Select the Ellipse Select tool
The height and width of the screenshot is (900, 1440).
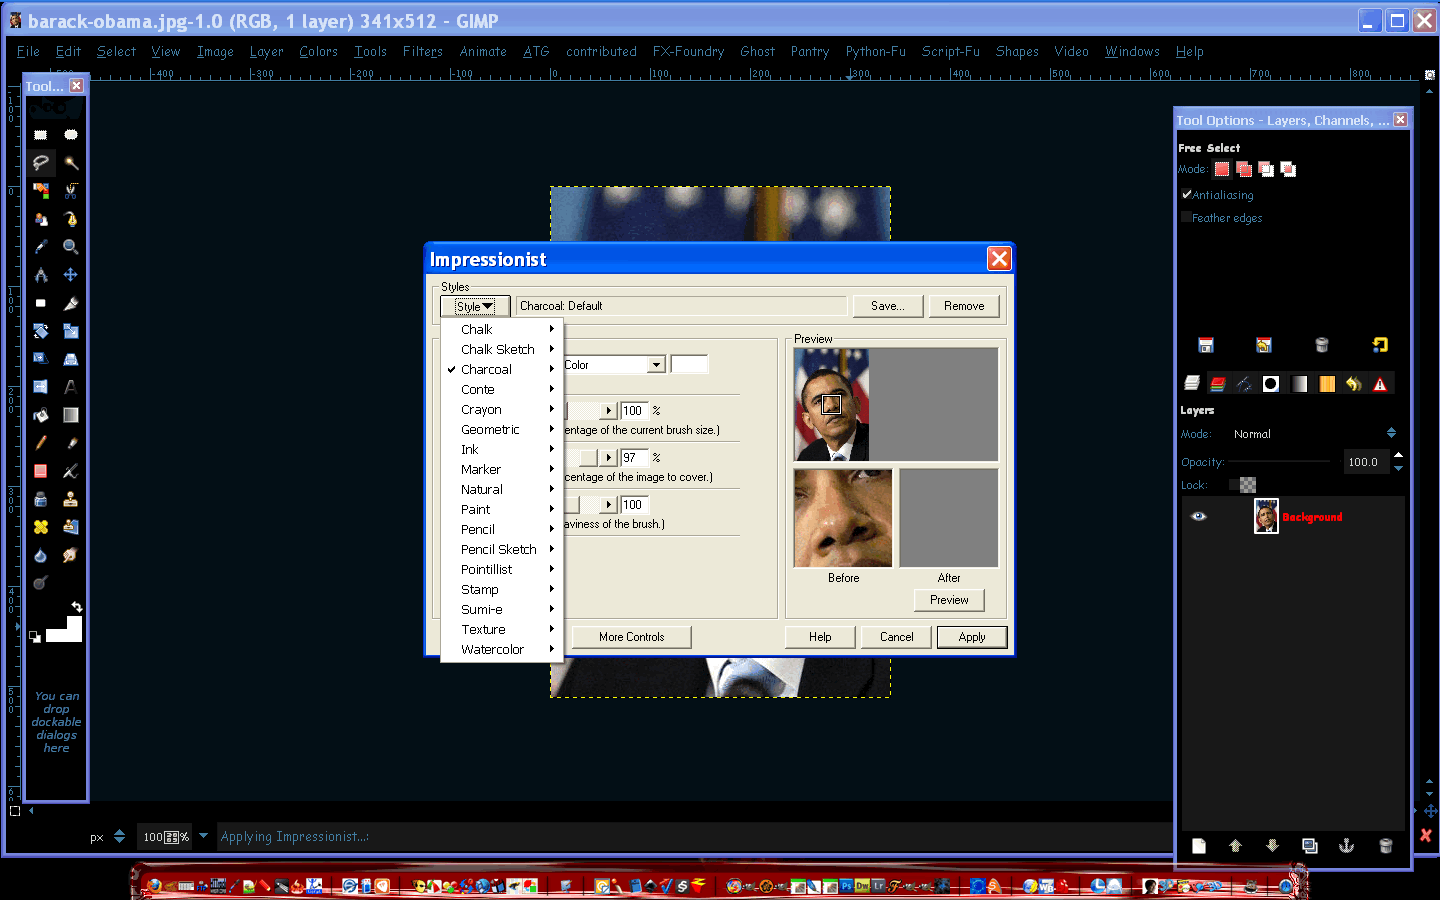[x=71, y=134]
